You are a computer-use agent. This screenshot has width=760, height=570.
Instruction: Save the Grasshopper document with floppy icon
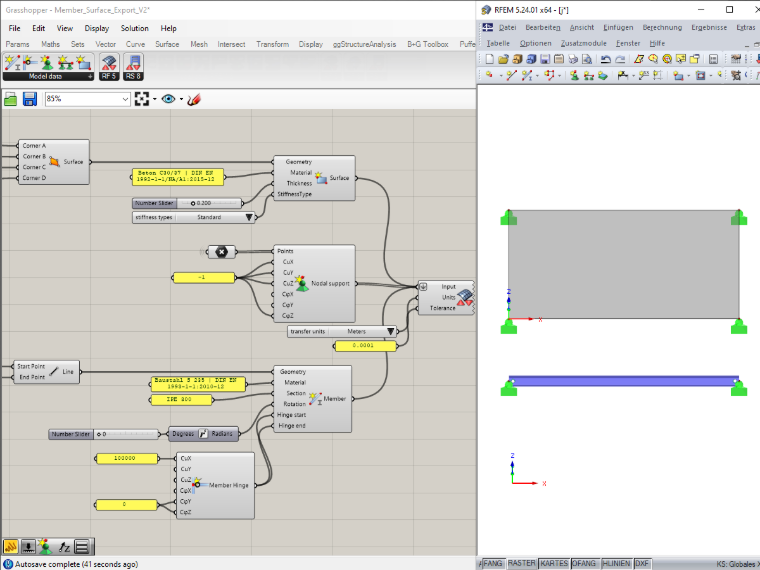30,99
